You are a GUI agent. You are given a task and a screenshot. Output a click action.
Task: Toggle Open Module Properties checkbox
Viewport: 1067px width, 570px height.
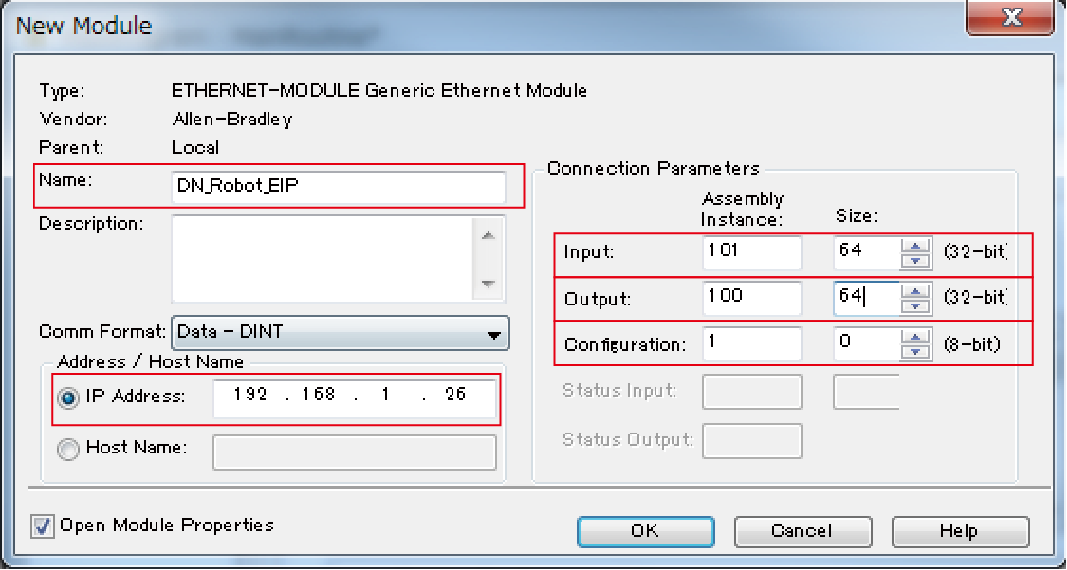[43, 526]
